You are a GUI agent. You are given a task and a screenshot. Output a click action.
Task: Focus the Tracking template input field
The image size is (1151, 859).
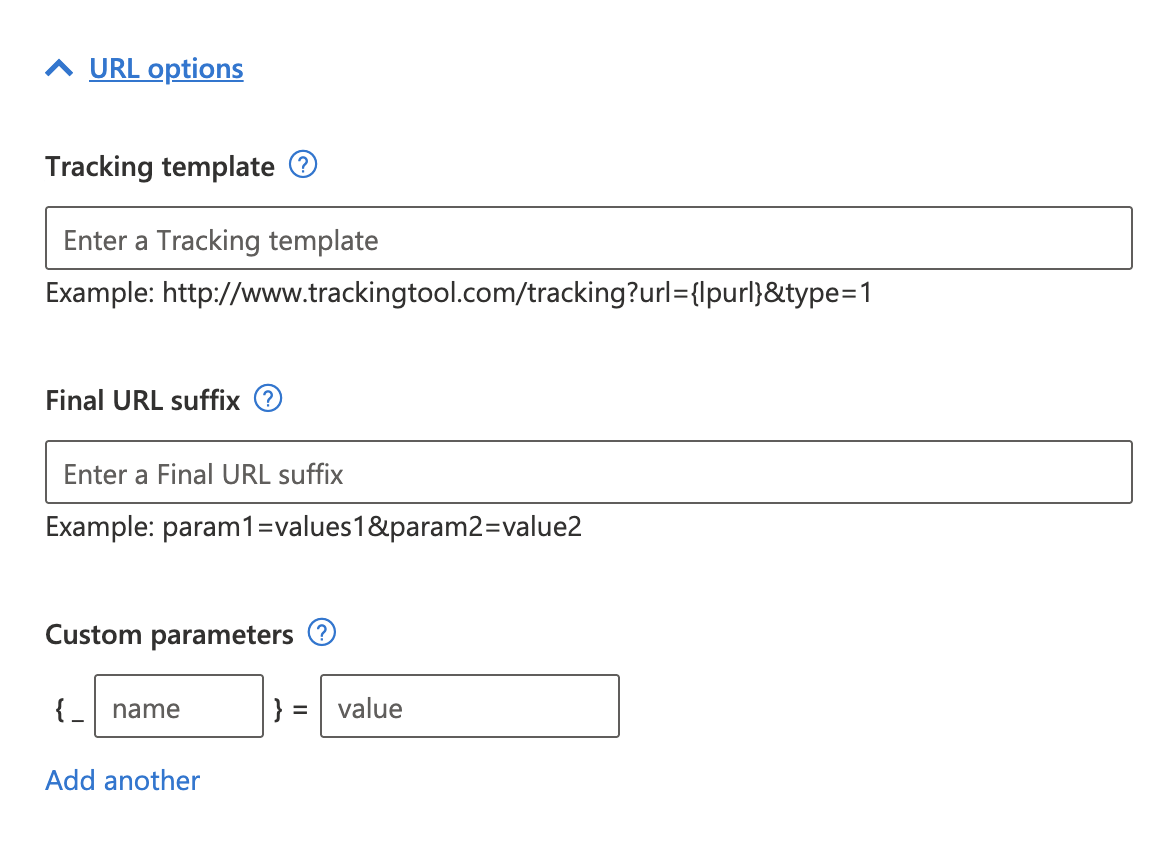(588, 239)
